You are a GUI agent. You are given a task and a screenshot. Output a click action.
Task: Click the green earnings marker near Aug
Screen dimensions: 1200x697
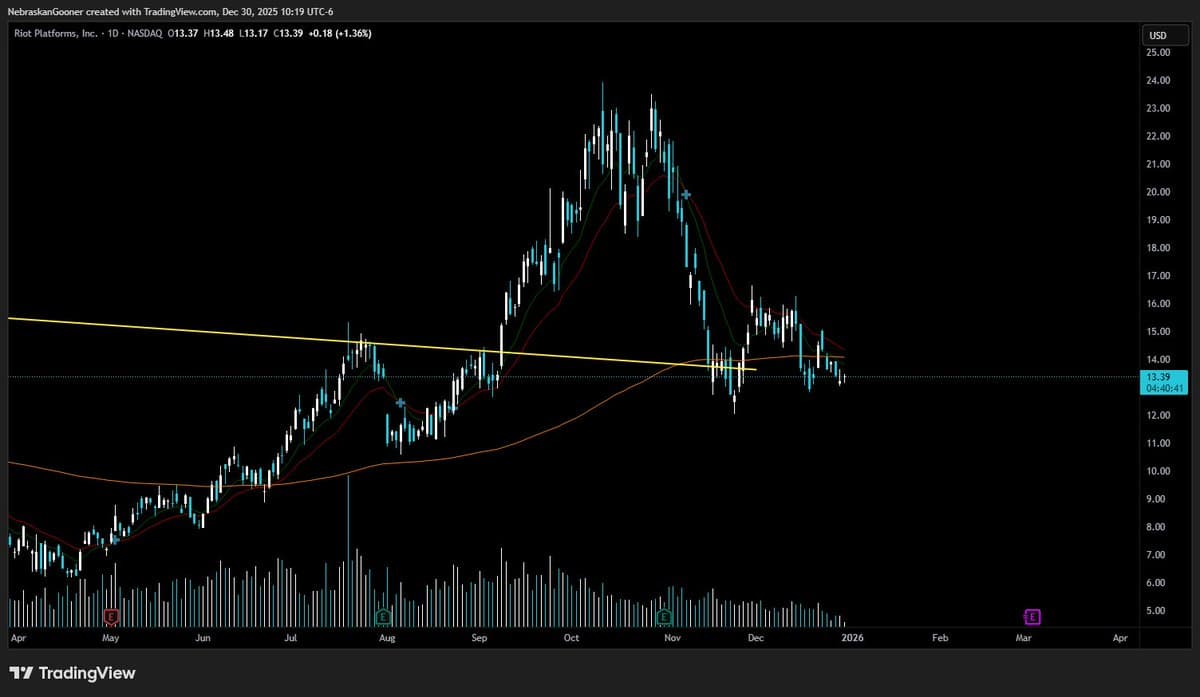[x=382, y=616]
